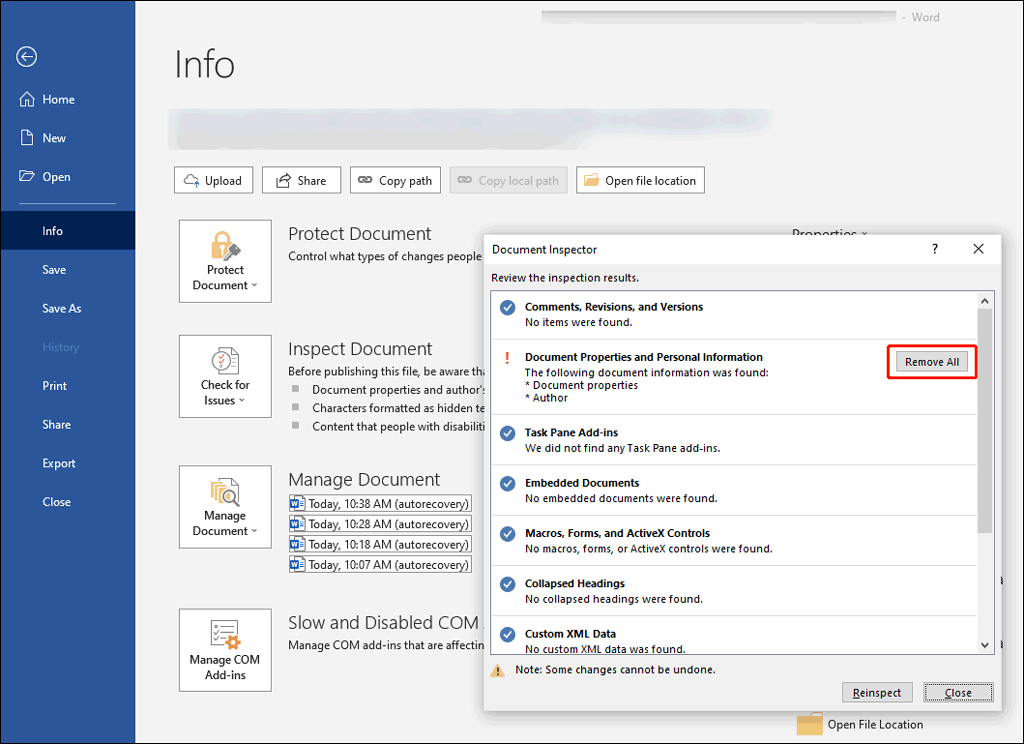1024x744 pixels.
Task: Open Manage COM Add-ins
Action: pos(225,650)
